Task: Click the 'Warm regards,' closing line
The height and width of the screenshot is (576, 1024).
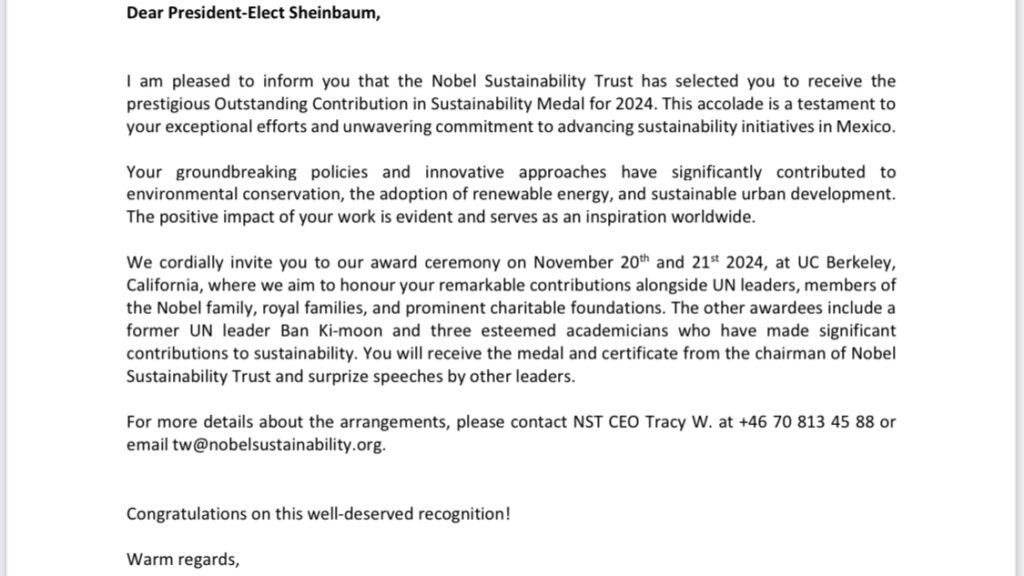Action: 183,560
